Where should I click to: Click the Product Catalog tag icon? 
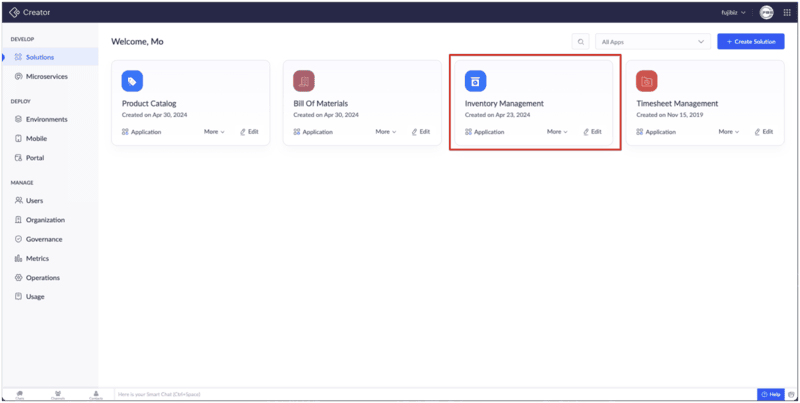pyautogui.click(x=132, y=81)
